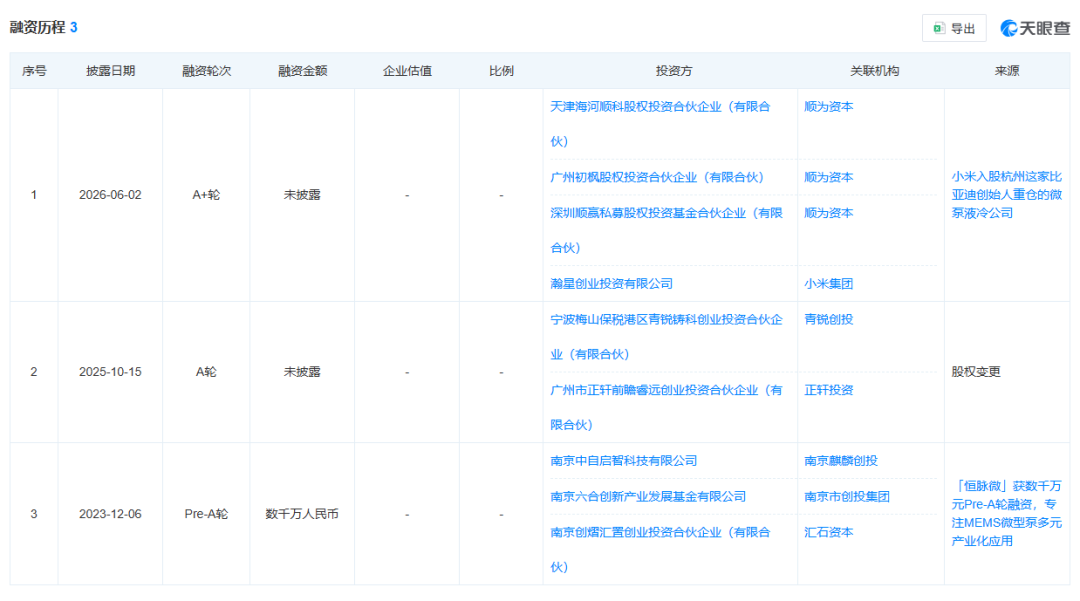
Task: Select amount 数千万人民币
Action: coord(302,514)
